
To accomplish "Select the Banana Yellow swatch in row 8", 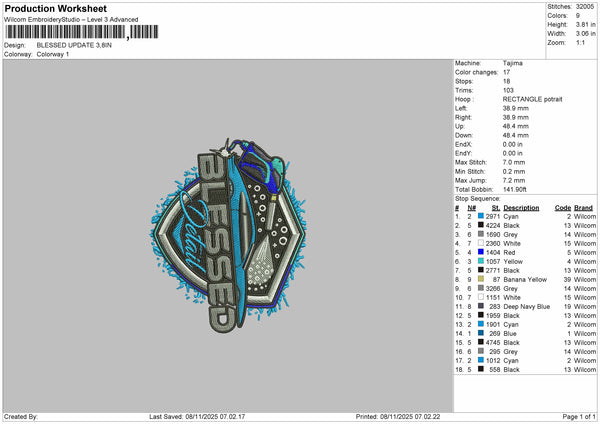I will (481, 279).
